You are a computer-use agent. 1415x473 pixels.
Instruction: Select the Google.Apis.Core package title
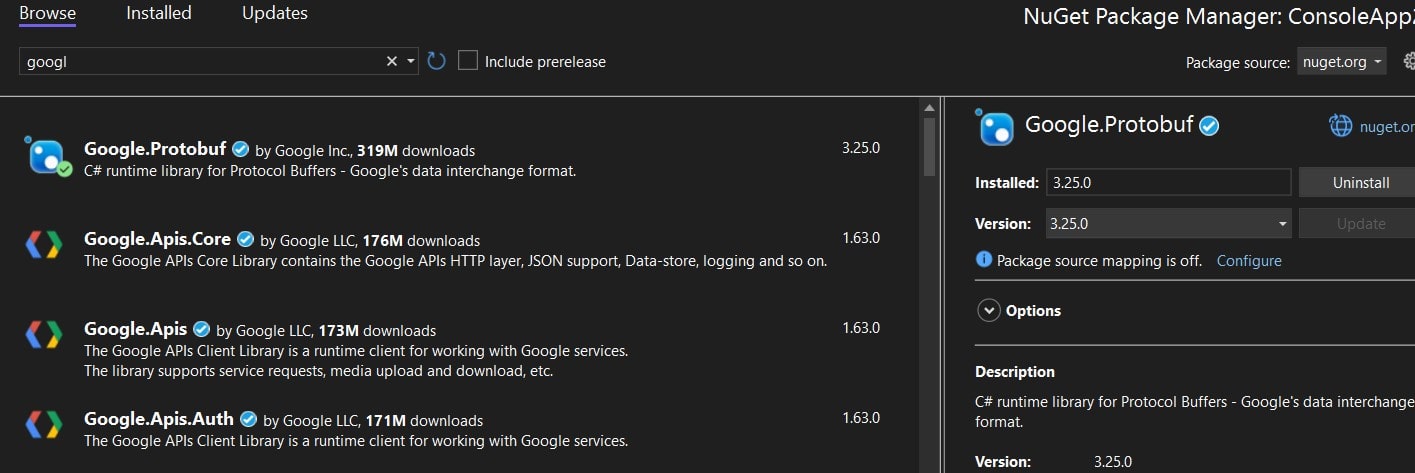tap(158, 240)
